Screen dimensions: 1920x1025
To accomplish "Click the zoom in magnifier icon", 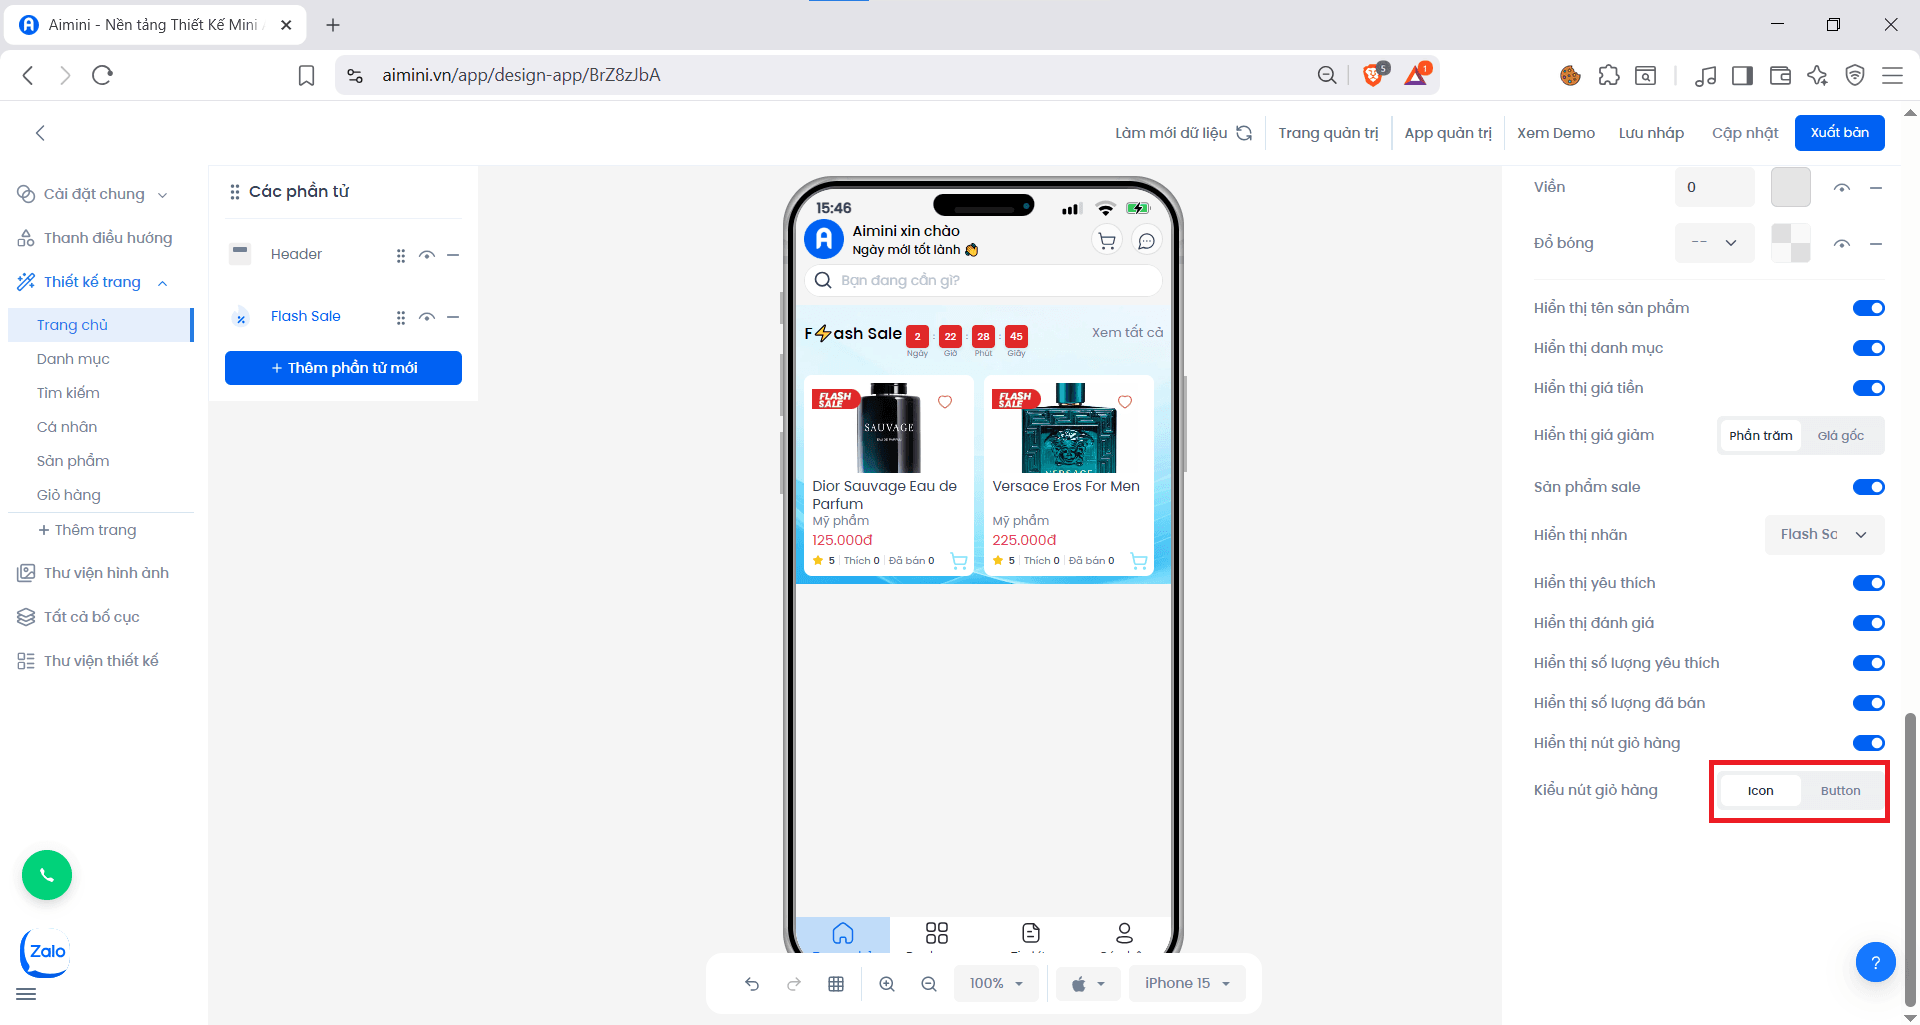I will click(x=887, y=984).
